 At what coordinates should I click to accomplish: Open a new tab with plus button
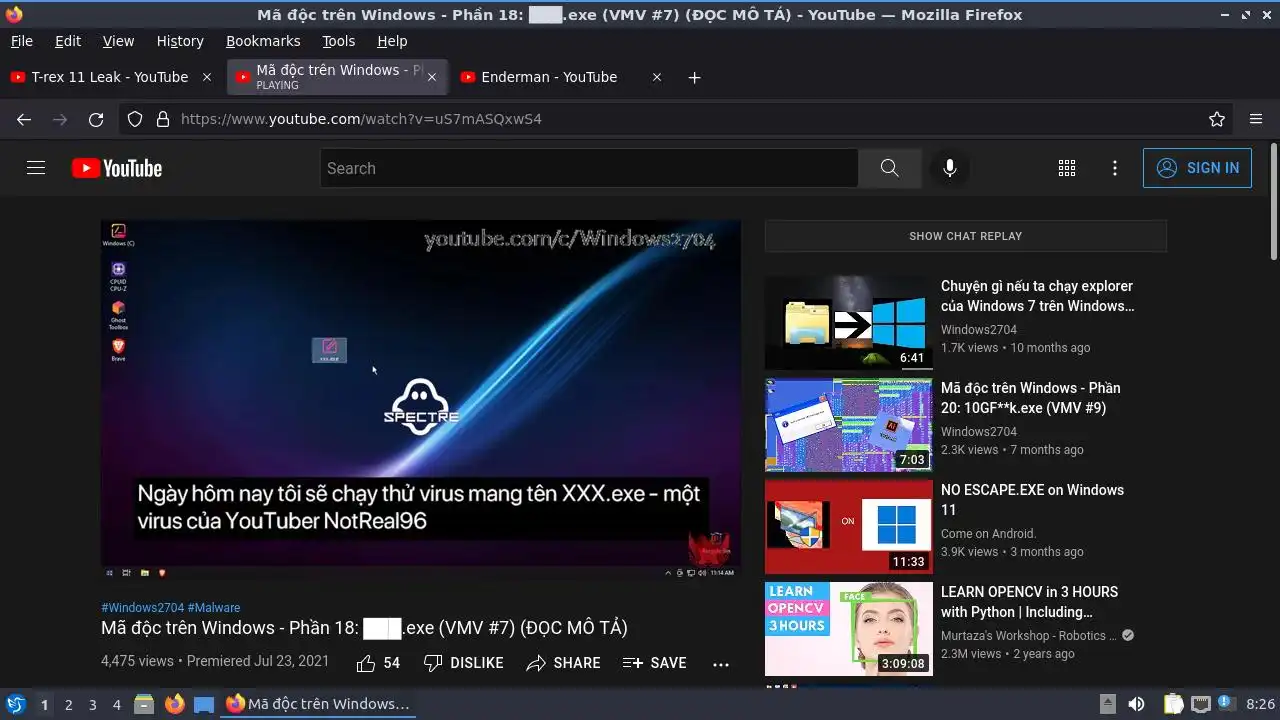[694, 77]
